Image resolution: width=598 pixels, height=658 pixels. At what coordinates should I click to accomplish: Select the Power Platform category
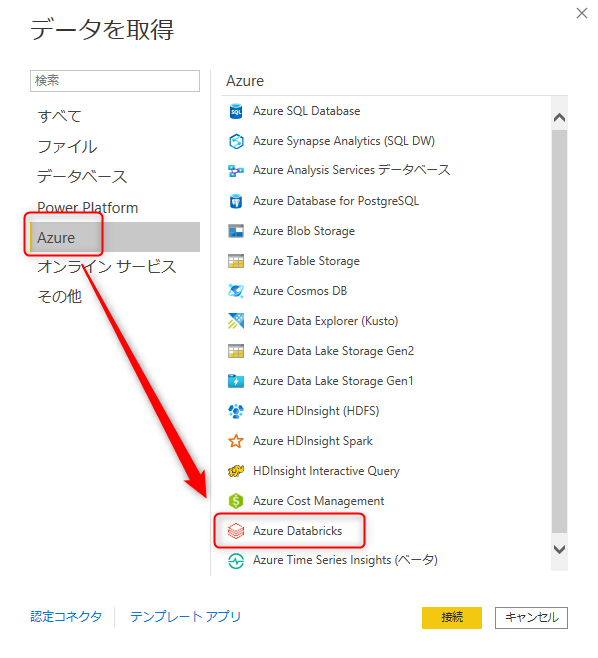pos(88,208)
